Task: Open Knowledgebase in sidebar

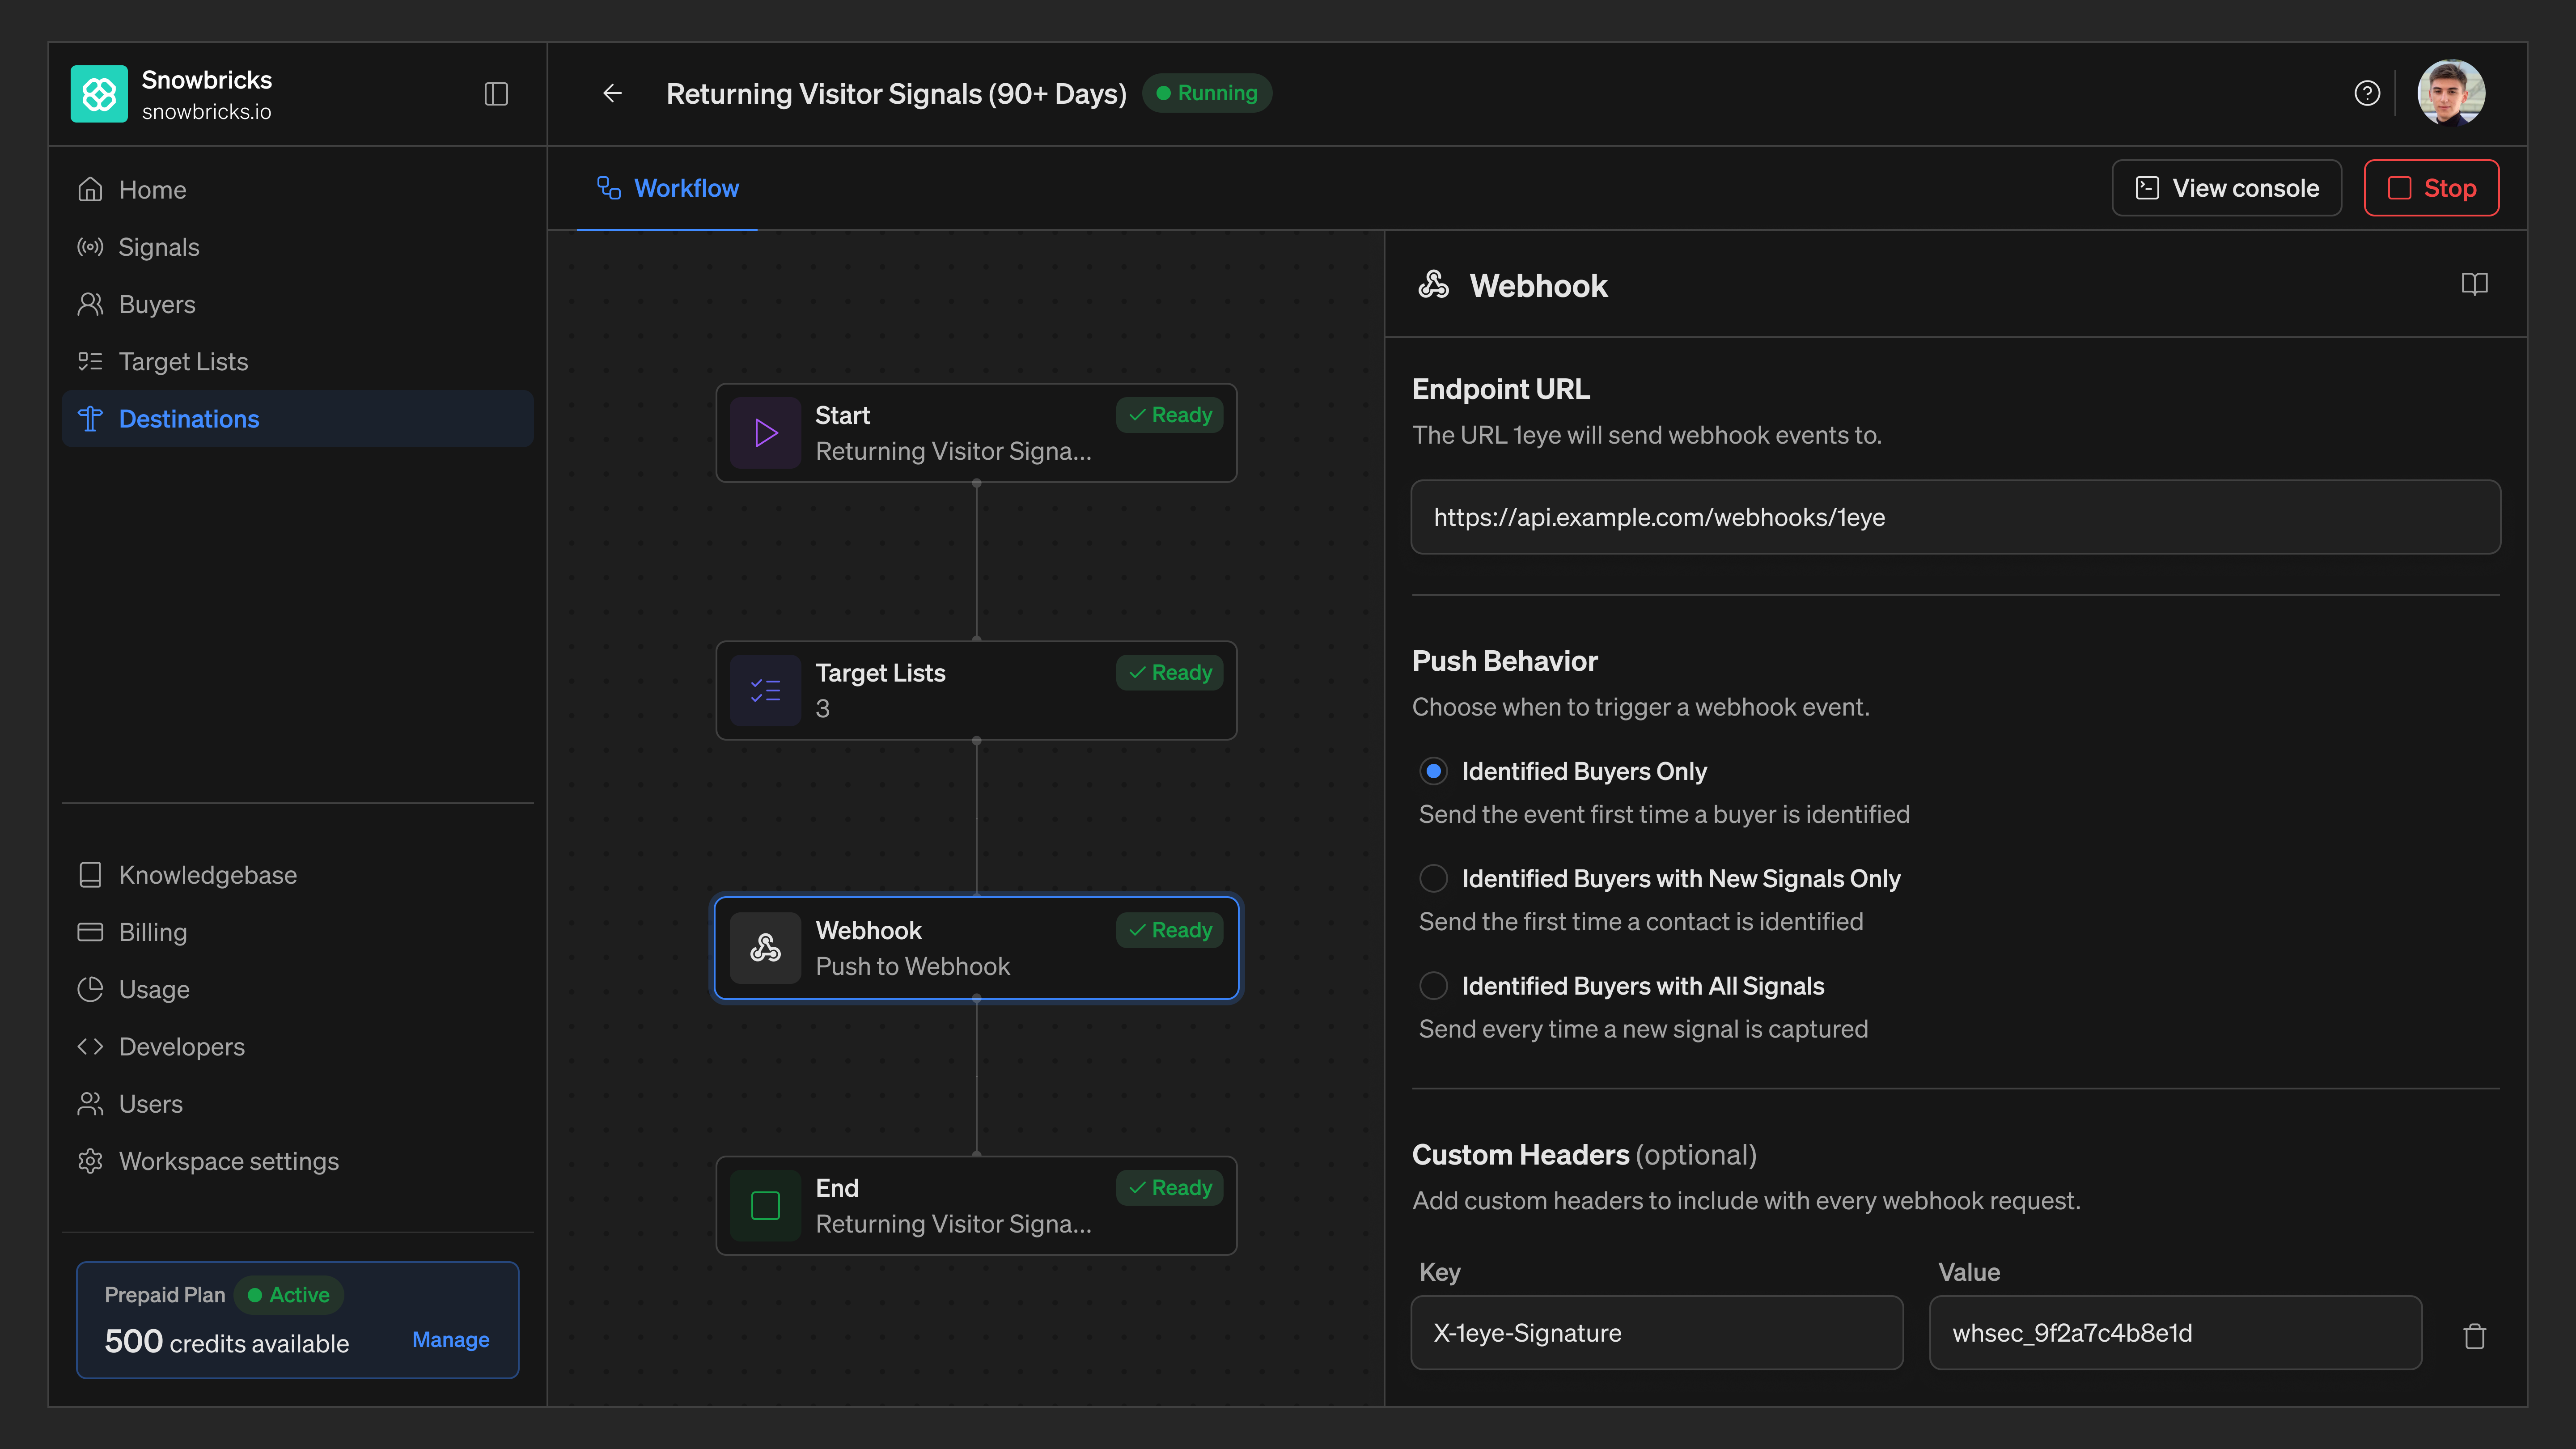Action: click(298, 875)
